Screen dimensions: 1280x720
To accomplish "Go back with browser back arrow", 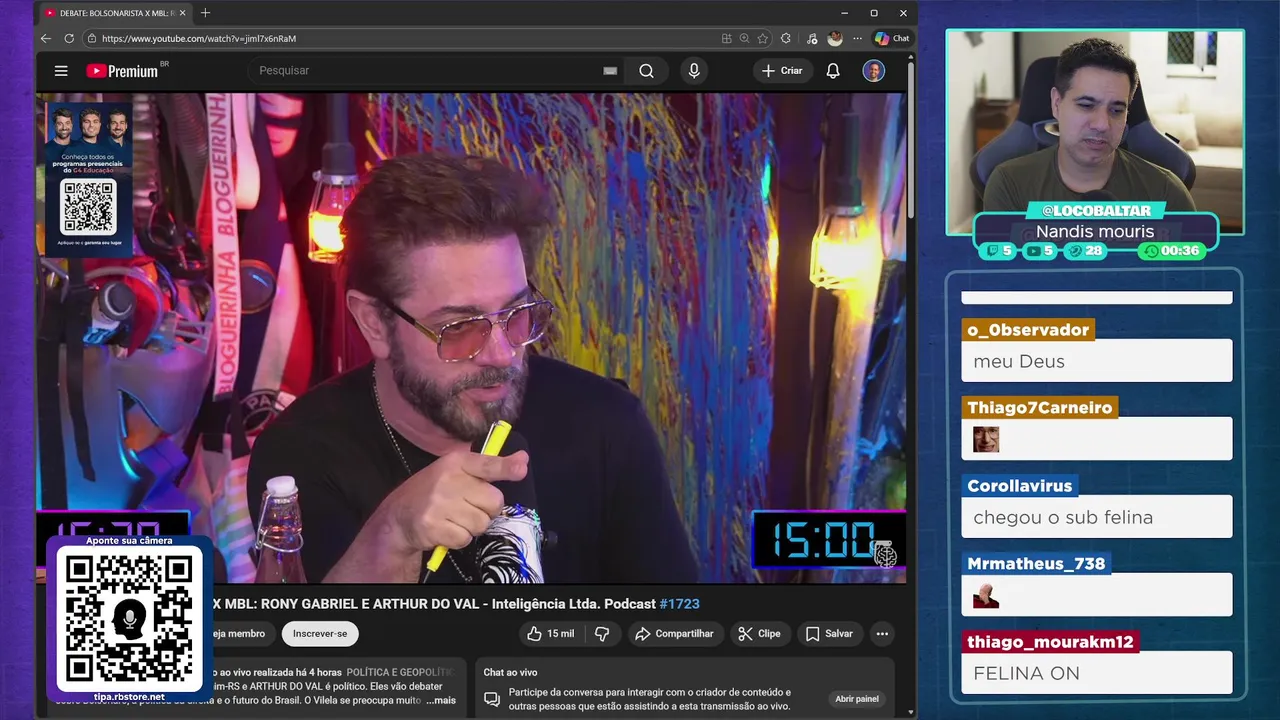I will pyautogui.click(x=46, y=38).
